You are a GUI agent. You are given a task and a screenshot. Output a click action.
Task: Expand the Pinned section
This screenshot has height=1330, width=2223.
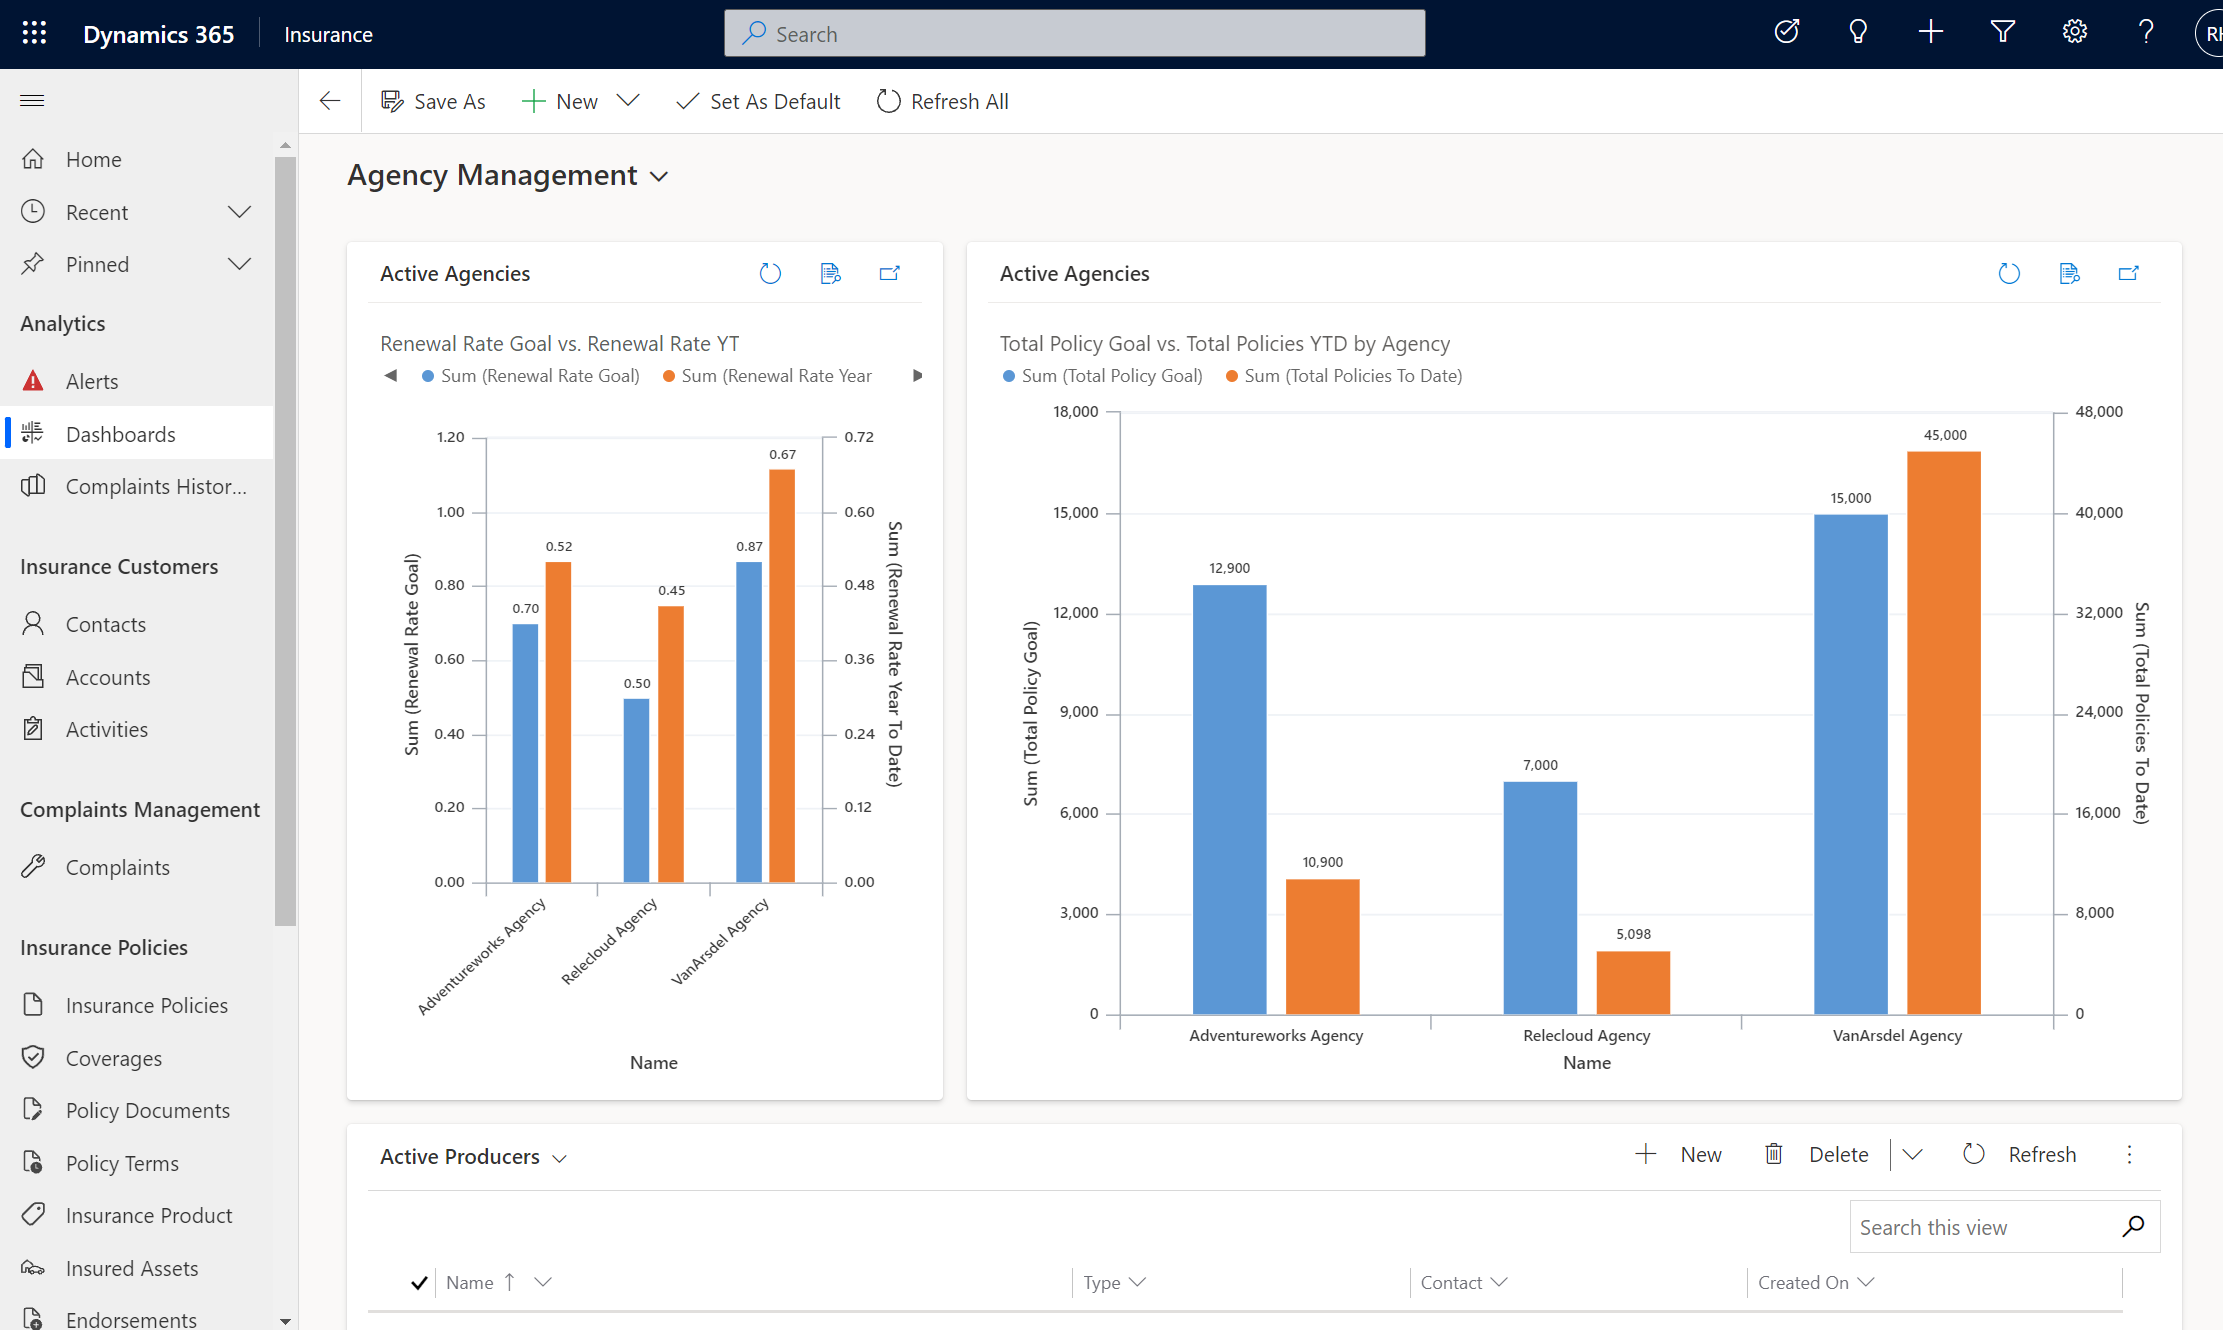pos(239,264)
